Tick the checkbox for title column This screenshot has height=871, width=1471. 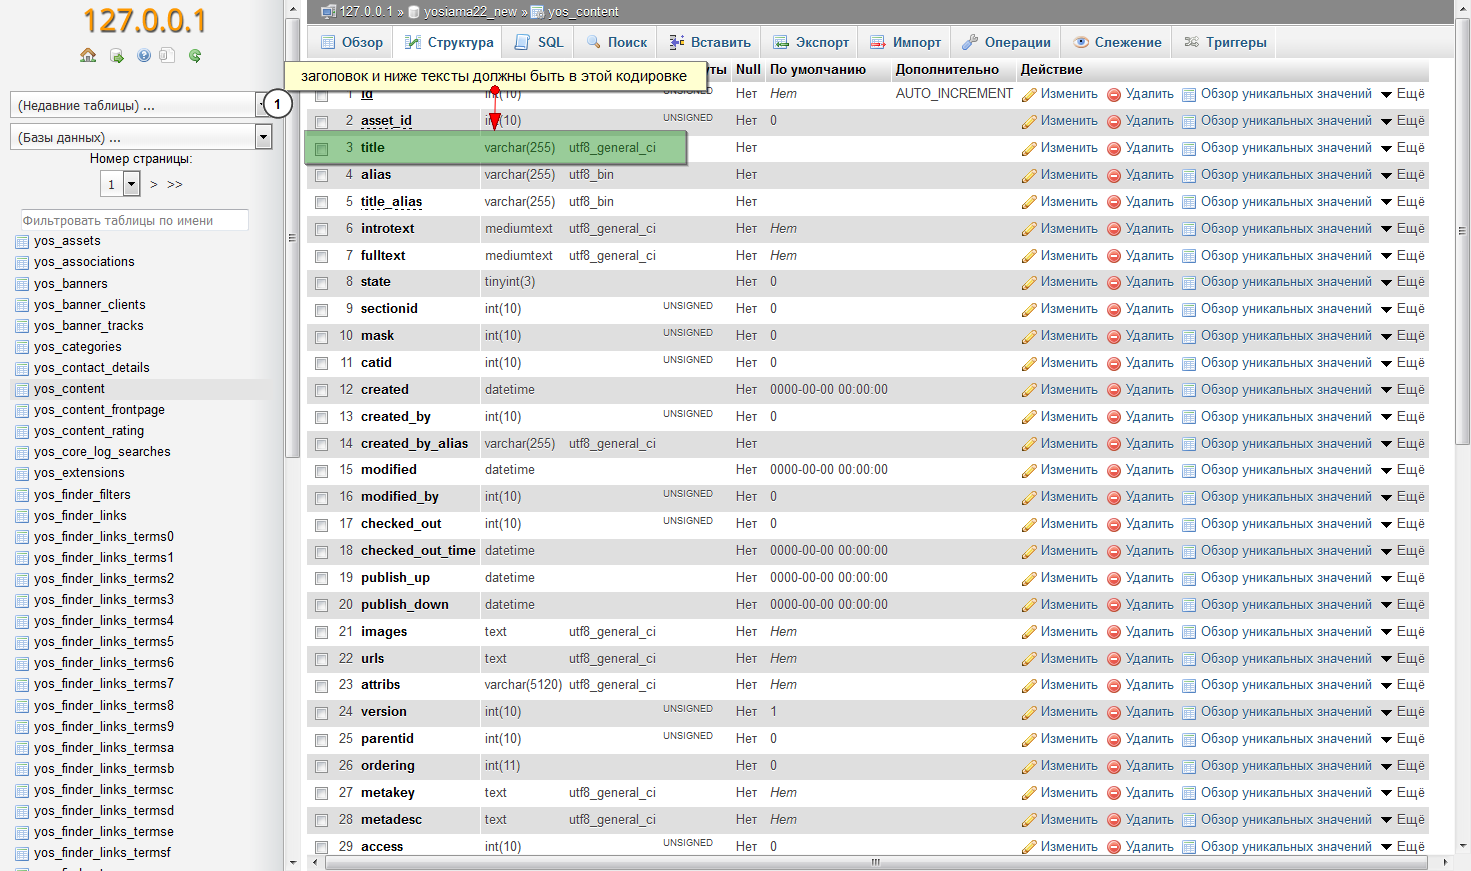(x=321, y=149)
